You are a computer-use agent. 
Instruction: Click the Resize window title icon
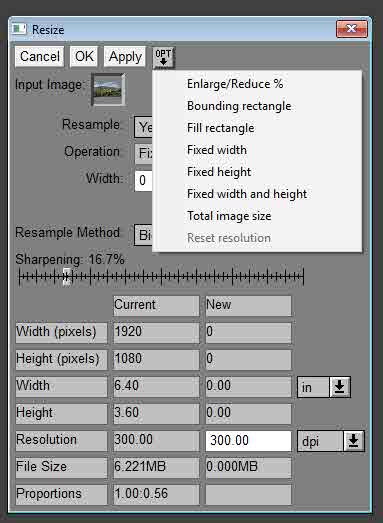tap(19, 29)
